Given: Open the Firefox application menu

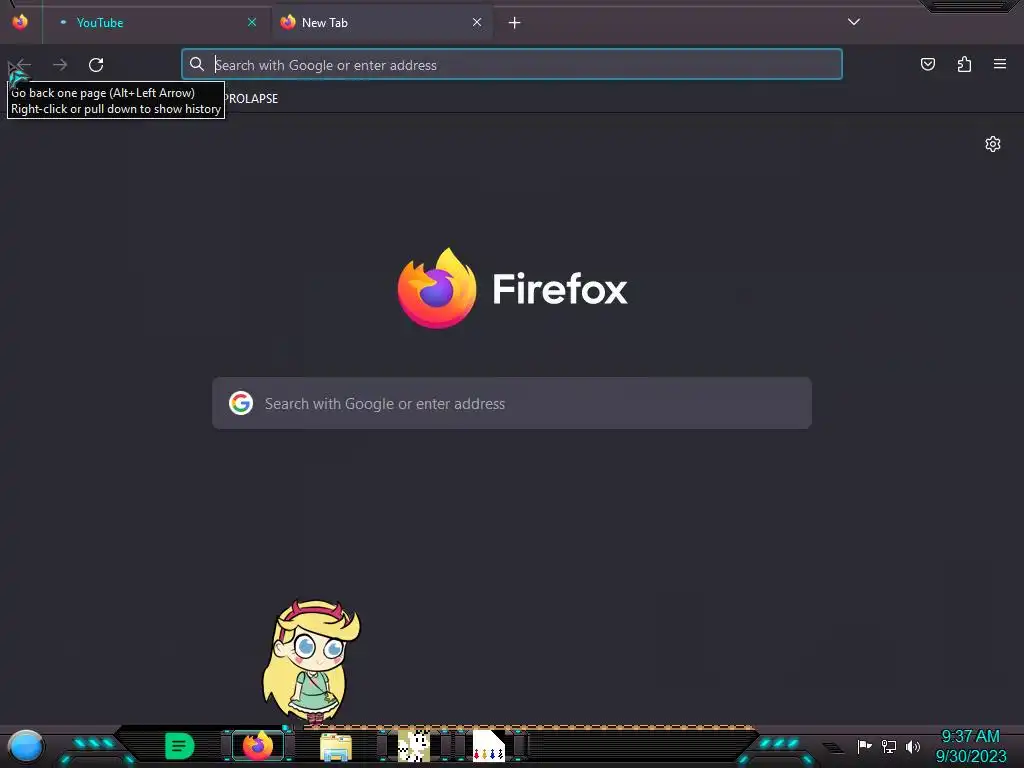Looking at the screenshot, I should click(x=1000, y=64).
